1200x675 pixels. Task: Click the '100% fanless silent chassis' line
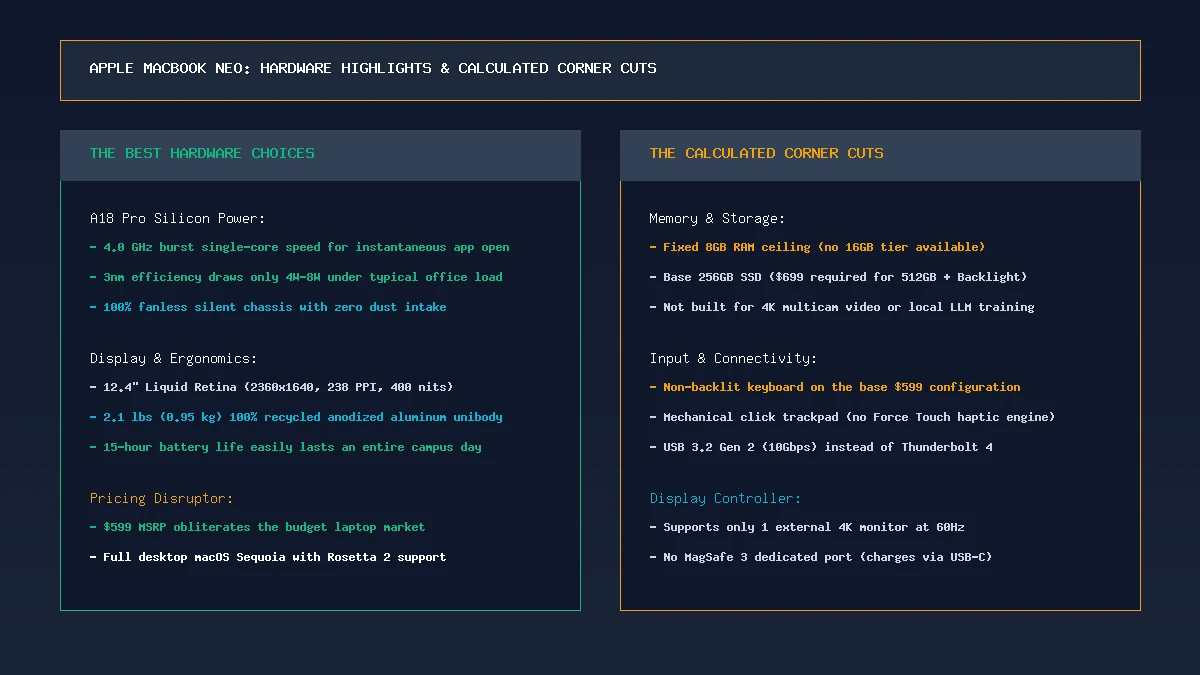pos(268,307)
